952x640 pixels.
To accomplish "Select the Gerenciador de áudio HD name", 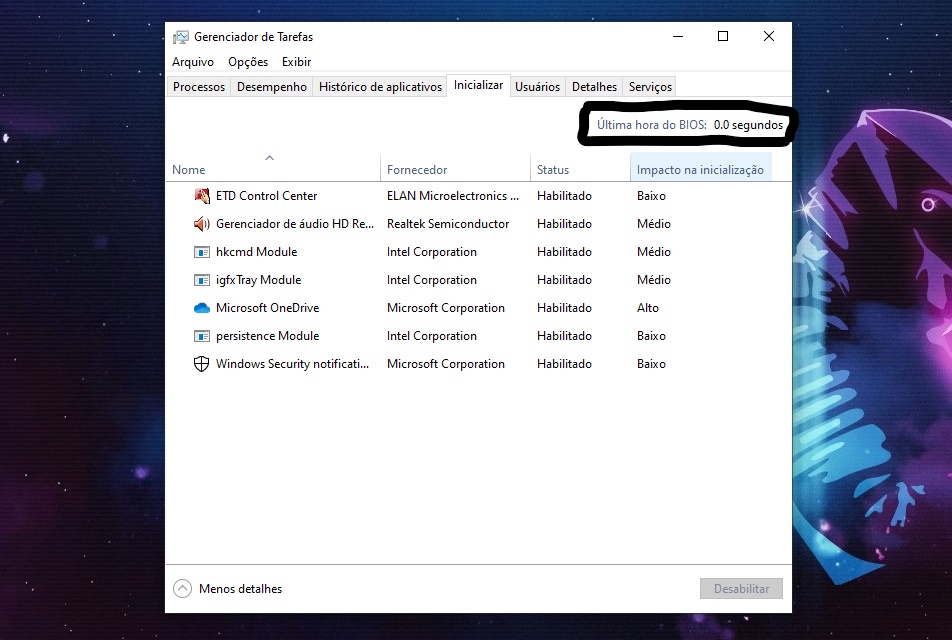I will (x=295, y=224).
